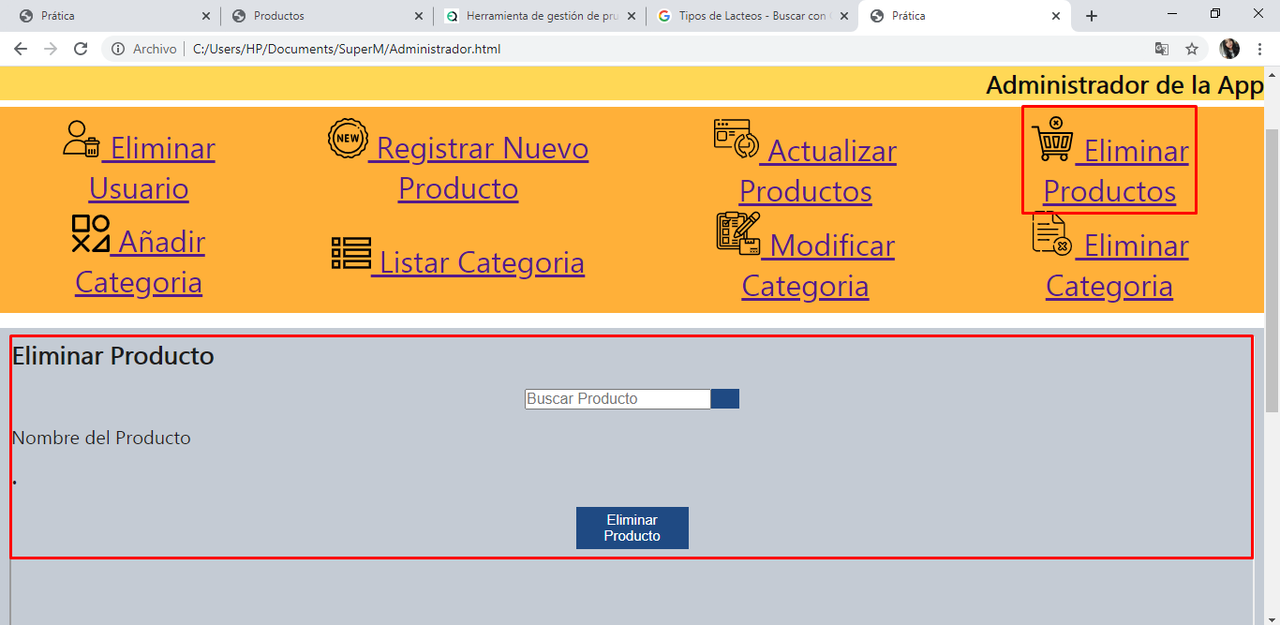Screen dimensions: 1280x625
Task: Open the translate page icon in address bar
Action: pos(1161,49)
